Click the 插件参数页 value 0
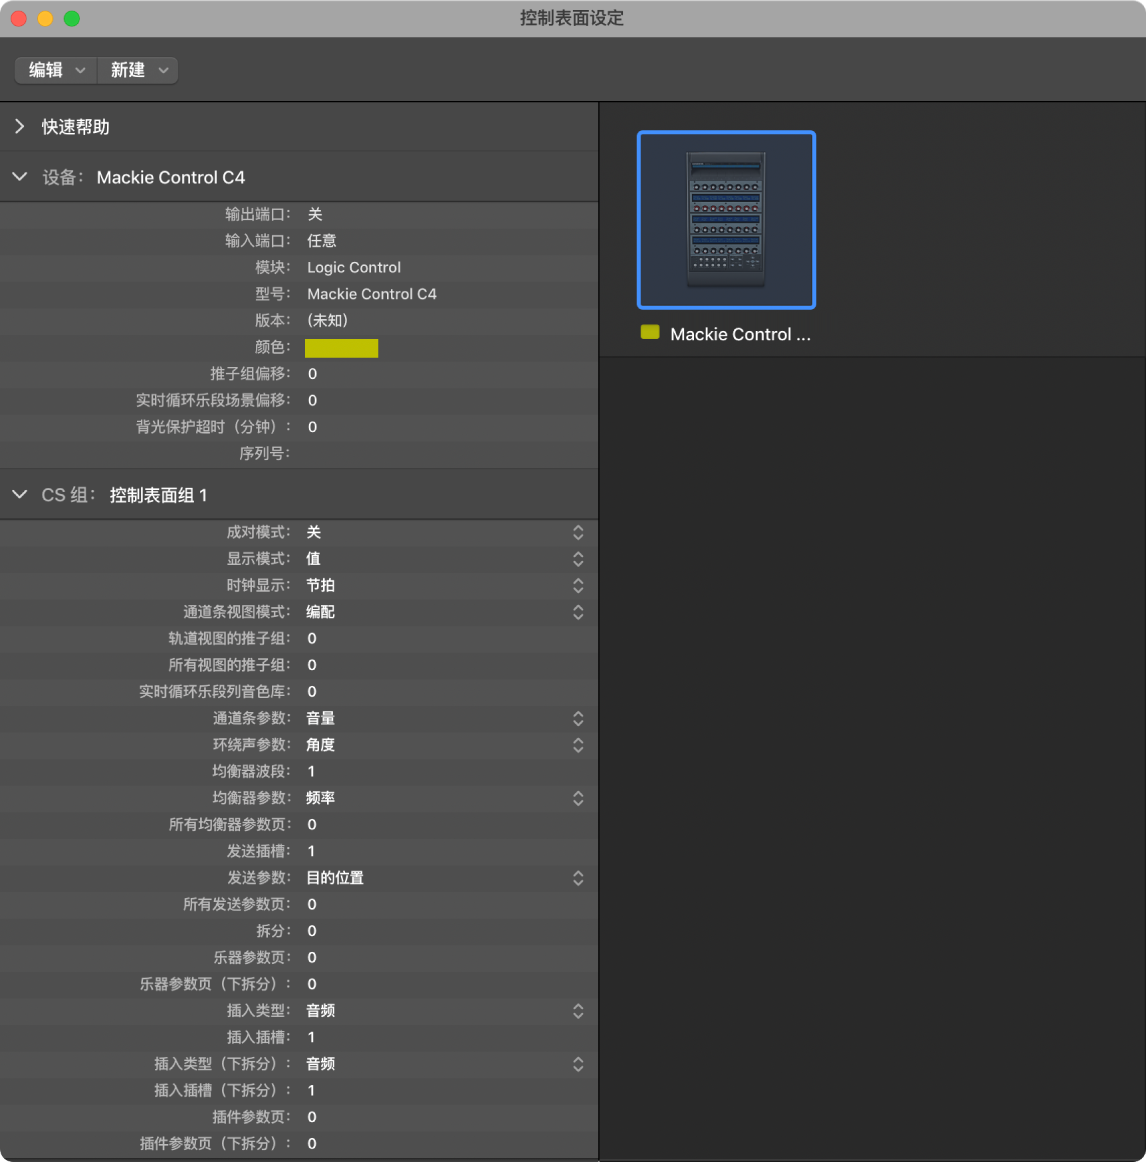Viewport: 1146px width, 1162px height. 312,1117
